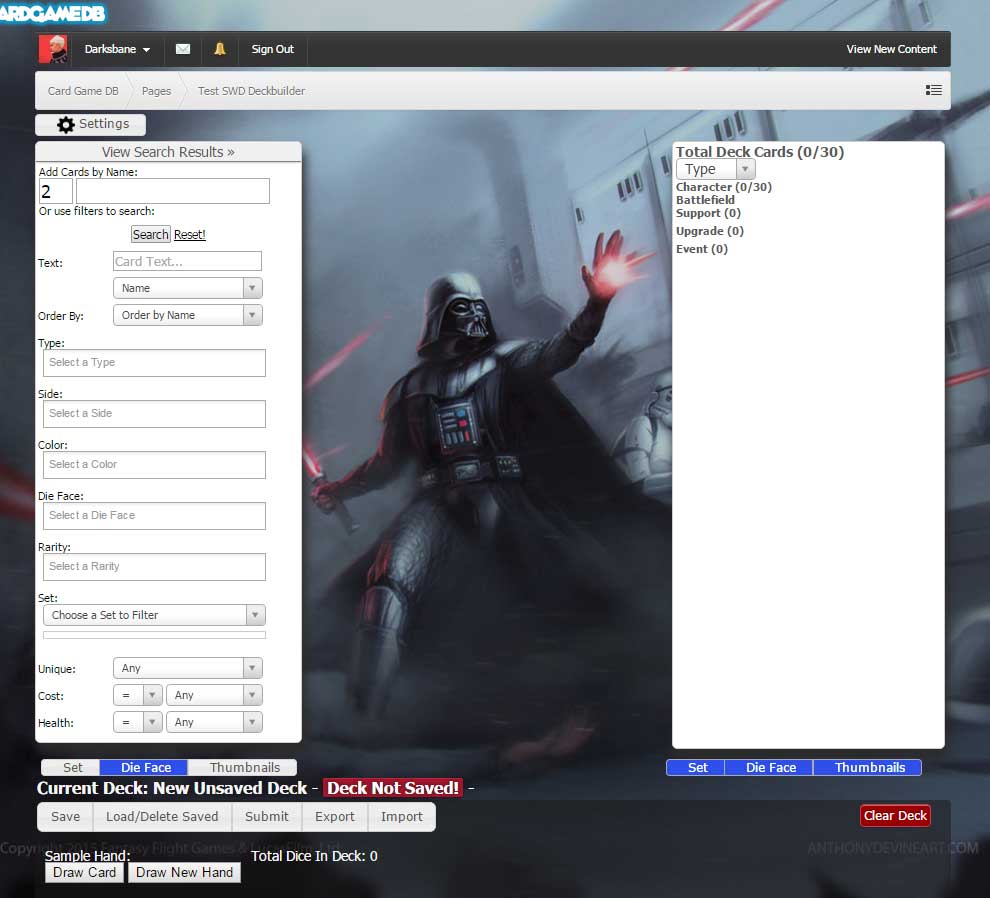The height and width of the screenshot is (898, 990).
Task: Open the breadcrumb list menu icon
Action: 934,90
